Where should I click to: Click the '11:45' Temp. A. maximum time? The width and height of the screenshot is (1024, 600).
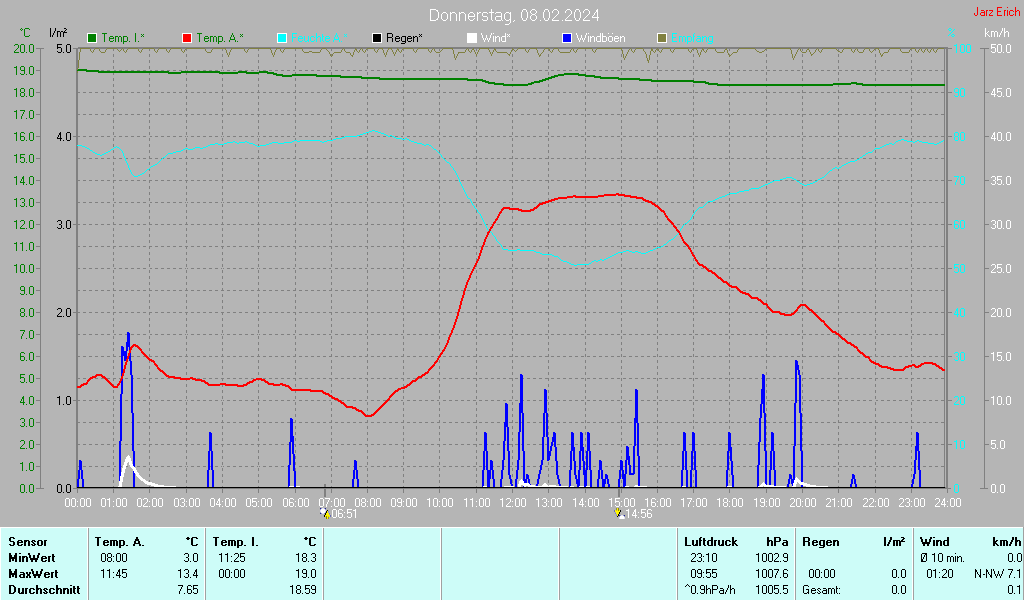[x=114, y=574]
